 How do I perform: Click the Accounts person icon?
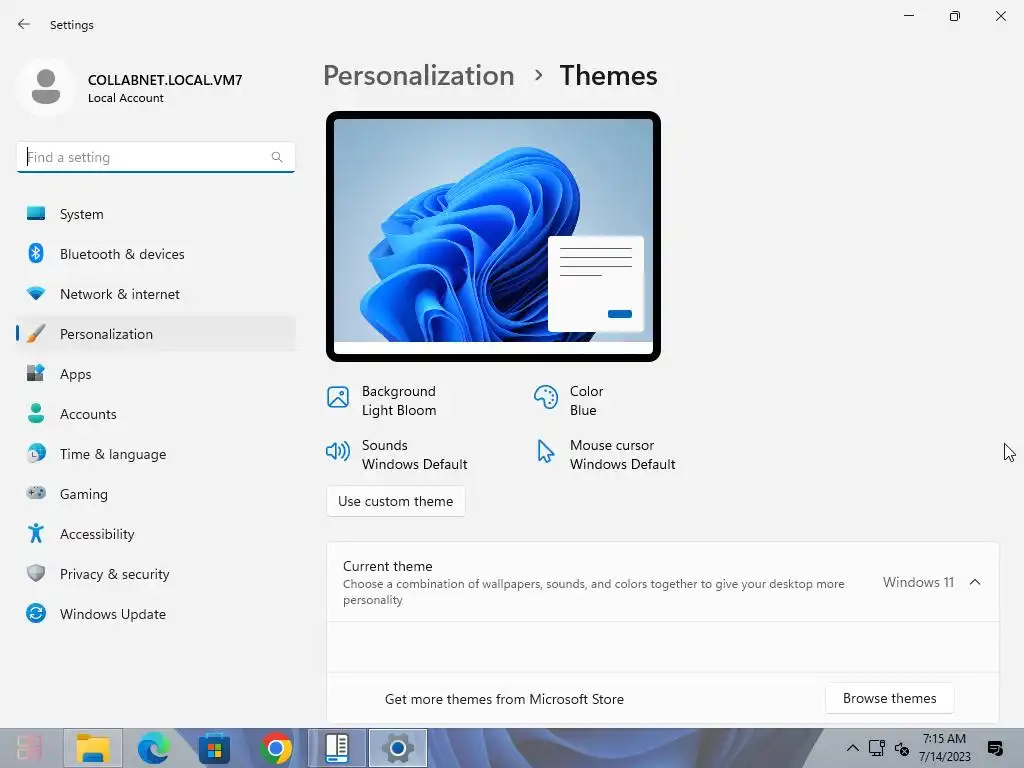pos(36,413)
